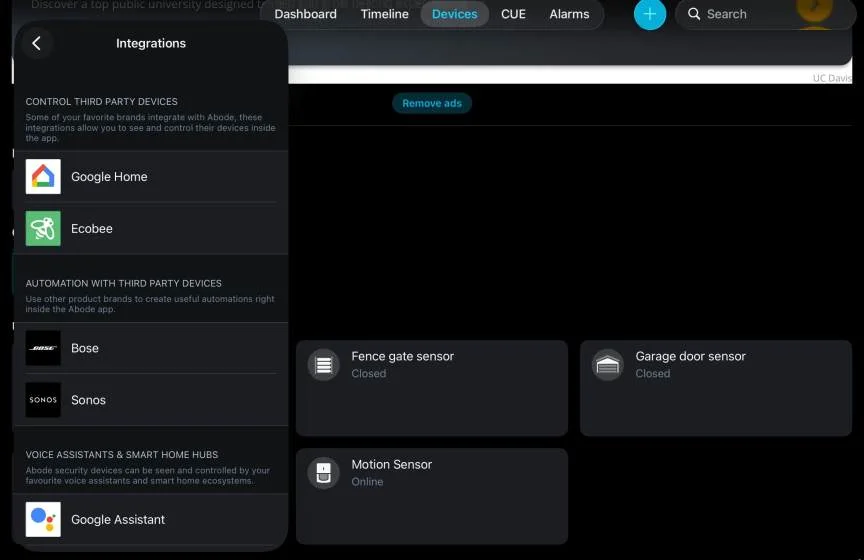Screen dimensions: 864x560
Task: Click the Remove ads button
Action: pos(432,103)
